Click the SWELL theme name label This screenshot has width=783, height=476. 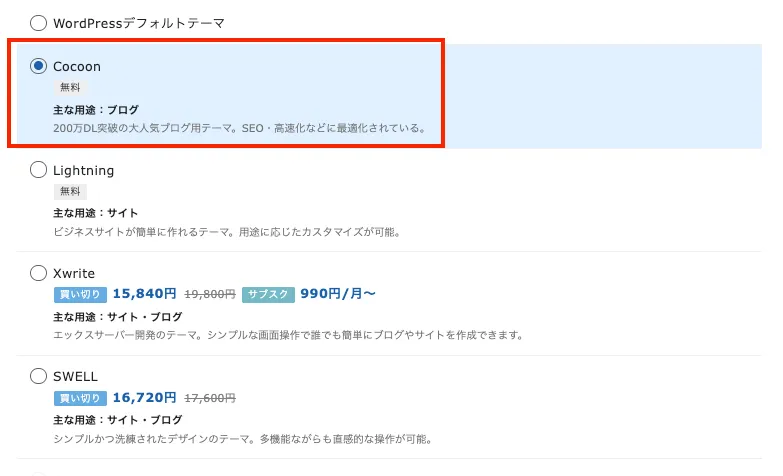pyautogui.click(x=75, y=376)
